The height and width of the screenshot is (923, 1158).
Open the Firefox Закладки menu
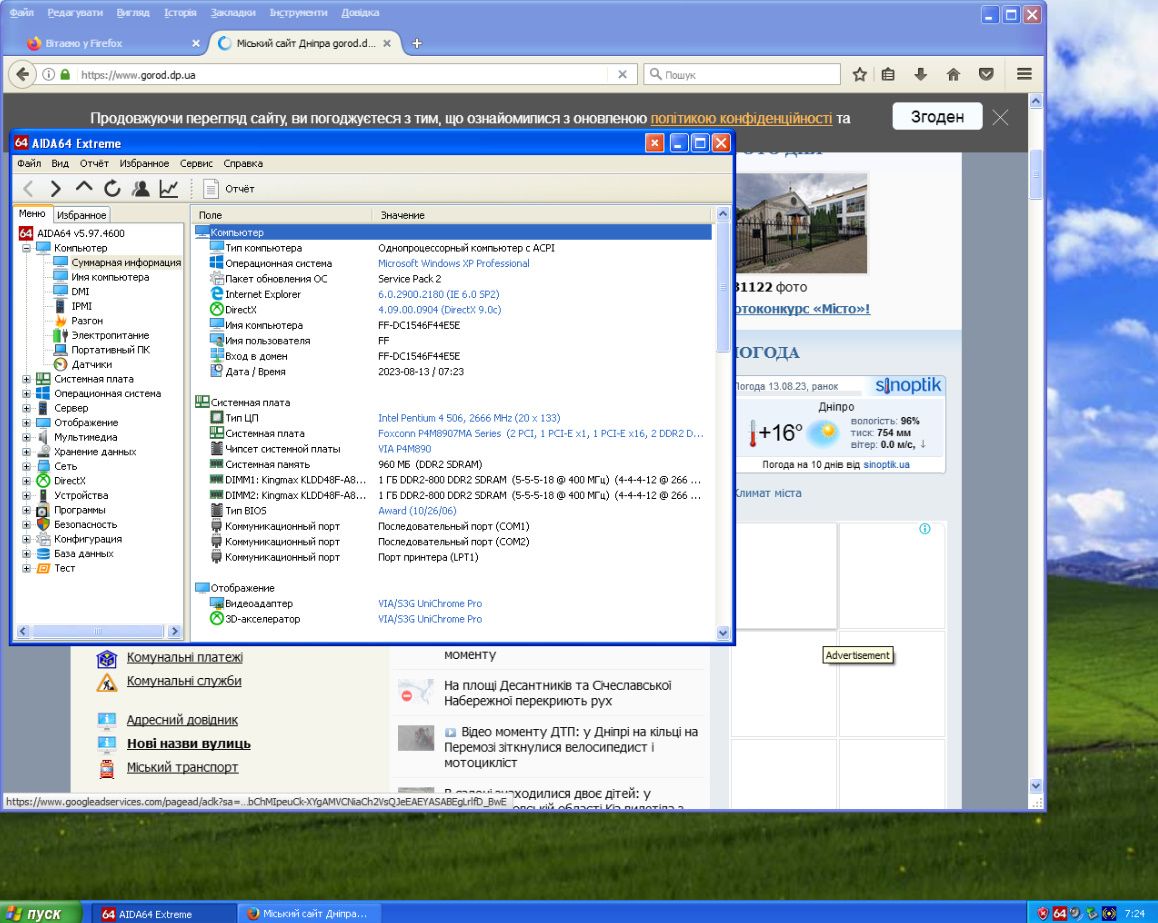tap(233, 13)
